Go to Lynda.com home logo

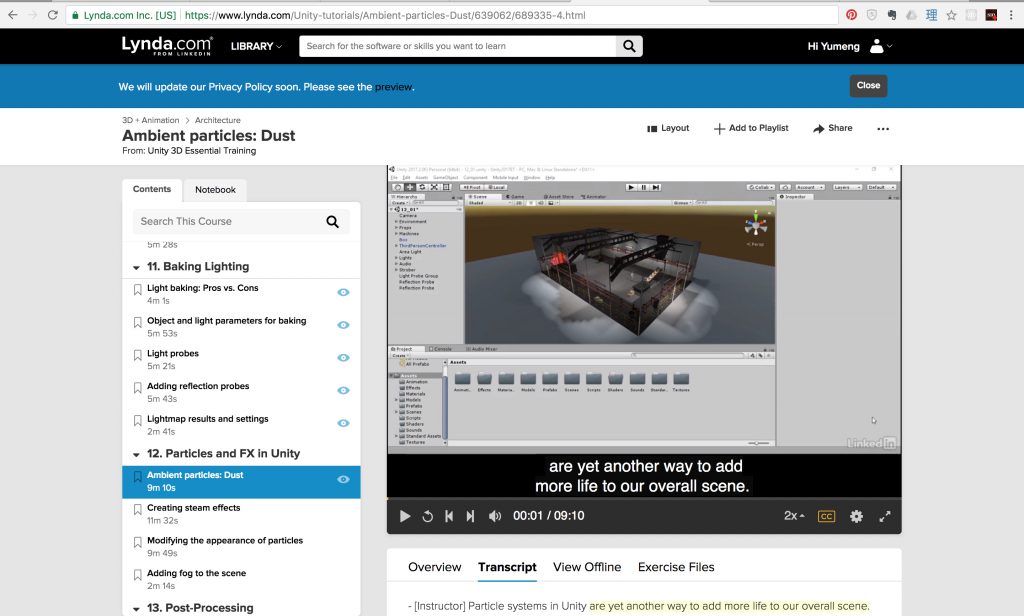(167, 46)
